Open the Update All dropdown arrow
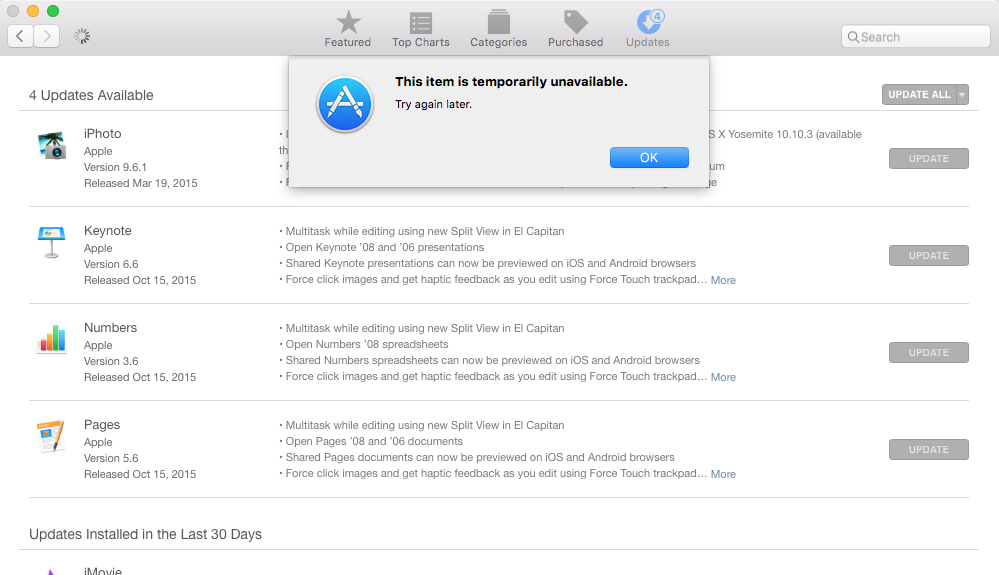The width and height of the screenshot is (999, 575). pyautogui.click(x=962, y=94)
